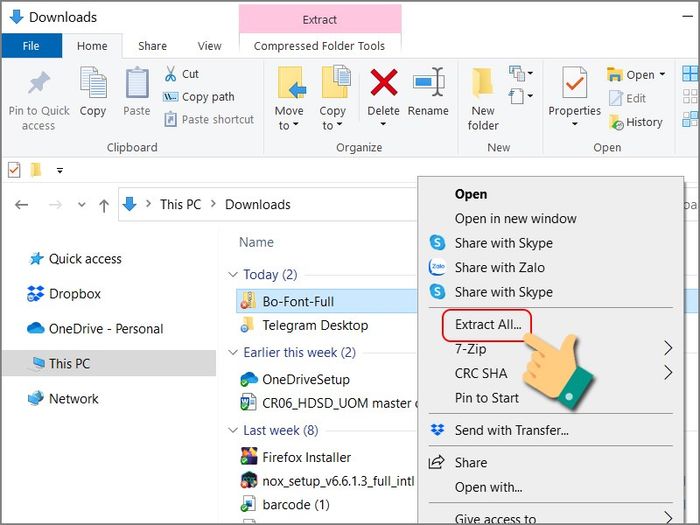The width and height of the screenshot is (700, 525).
Task: Open Customize Quick Access Toolbar dropdown
Action: pyautogui.click(x=60, y=170)
